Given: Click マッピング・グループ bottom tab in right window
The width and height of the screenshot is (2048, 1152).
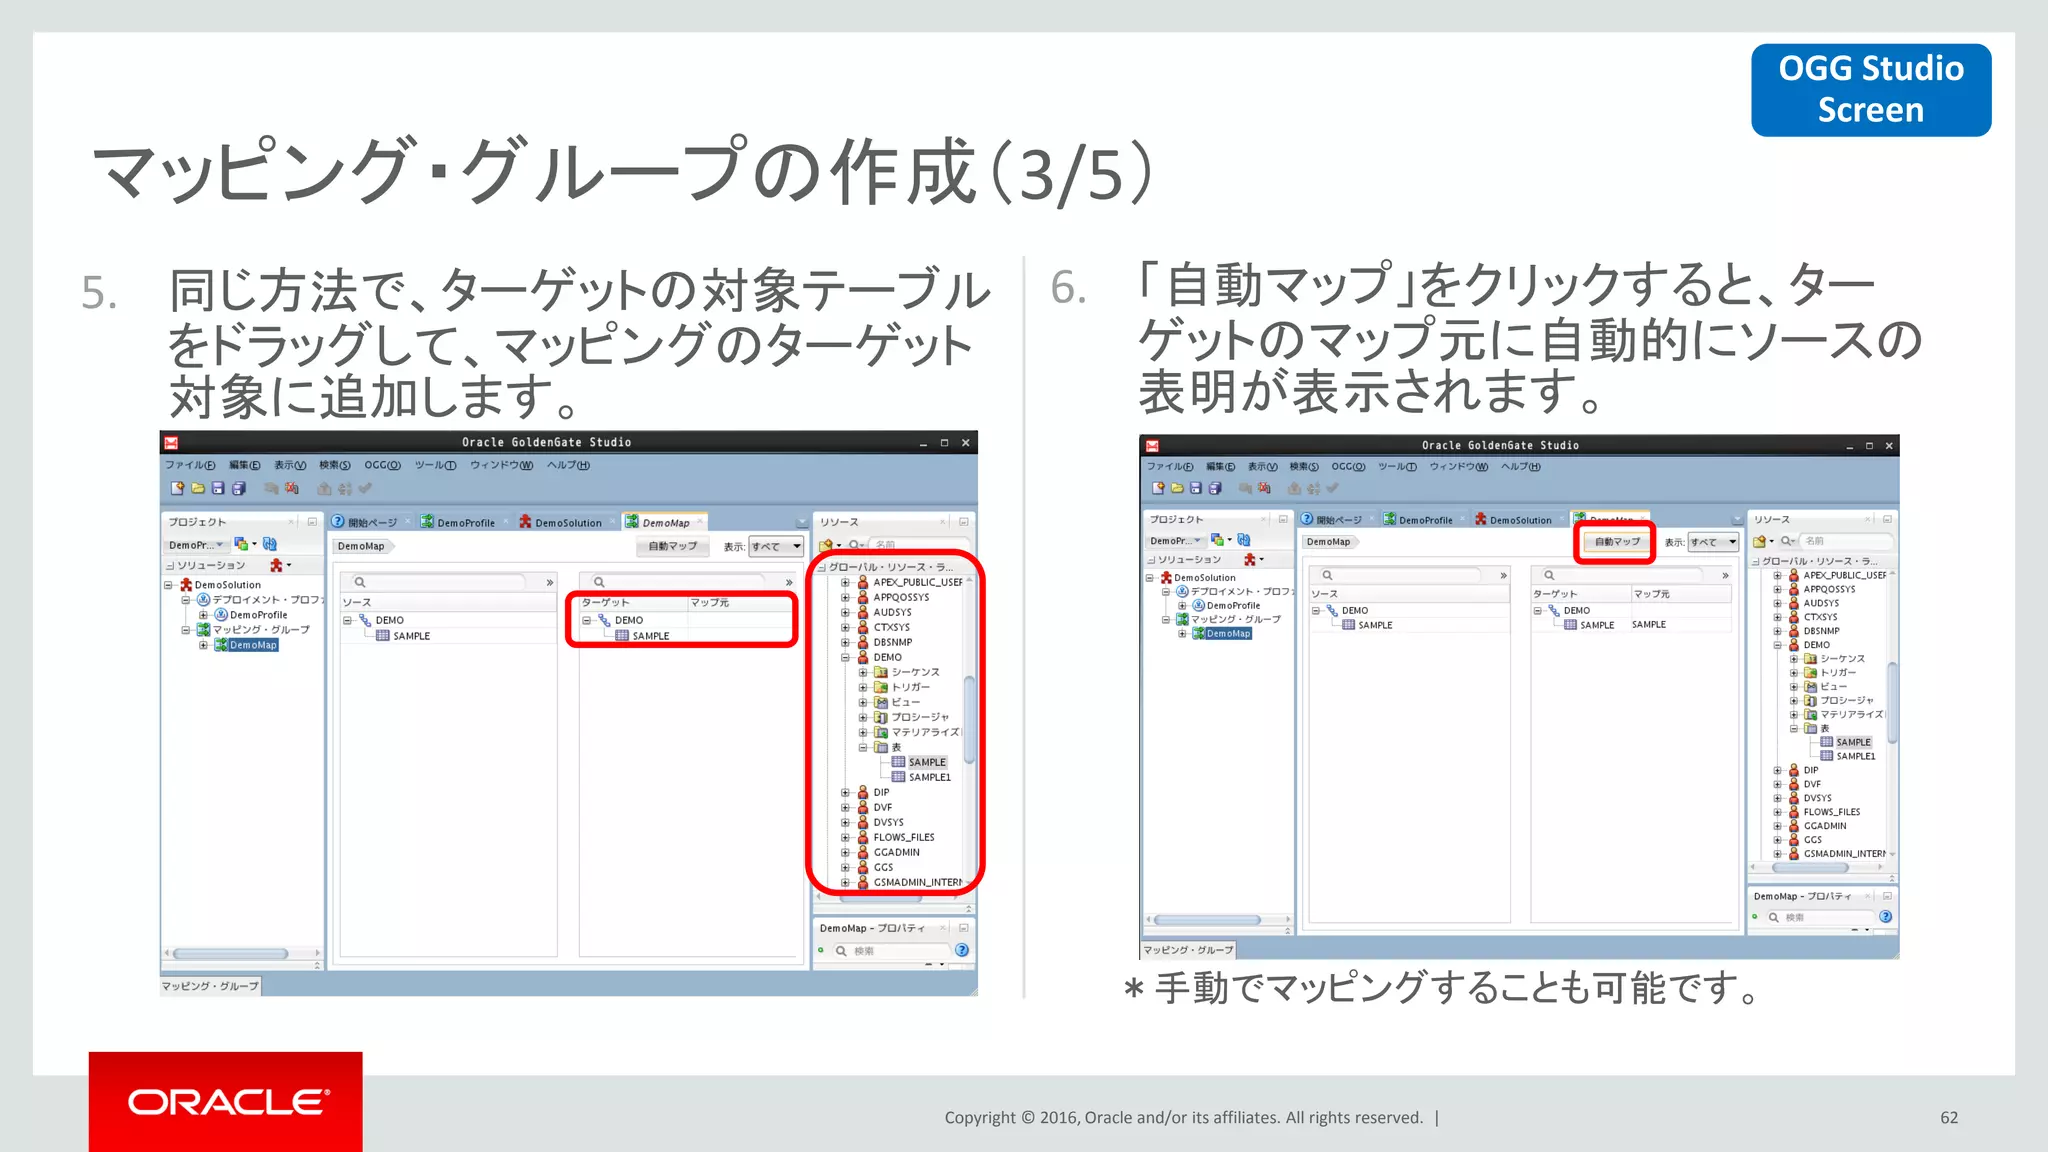Looking at the screenshot, I should click(x=1188, y=950).
